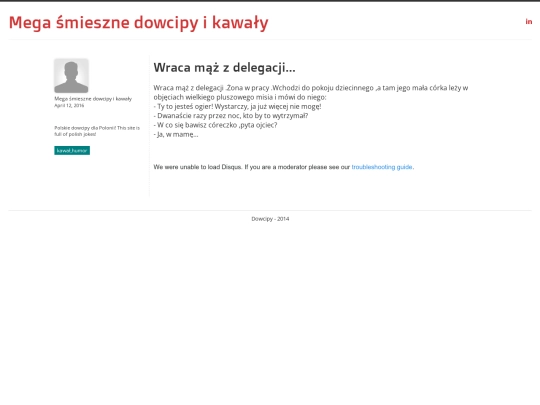Select the site description 'Polskie dowcipy dla Polonii'
This screenshot has width=540, height=405.
point(97,131)
